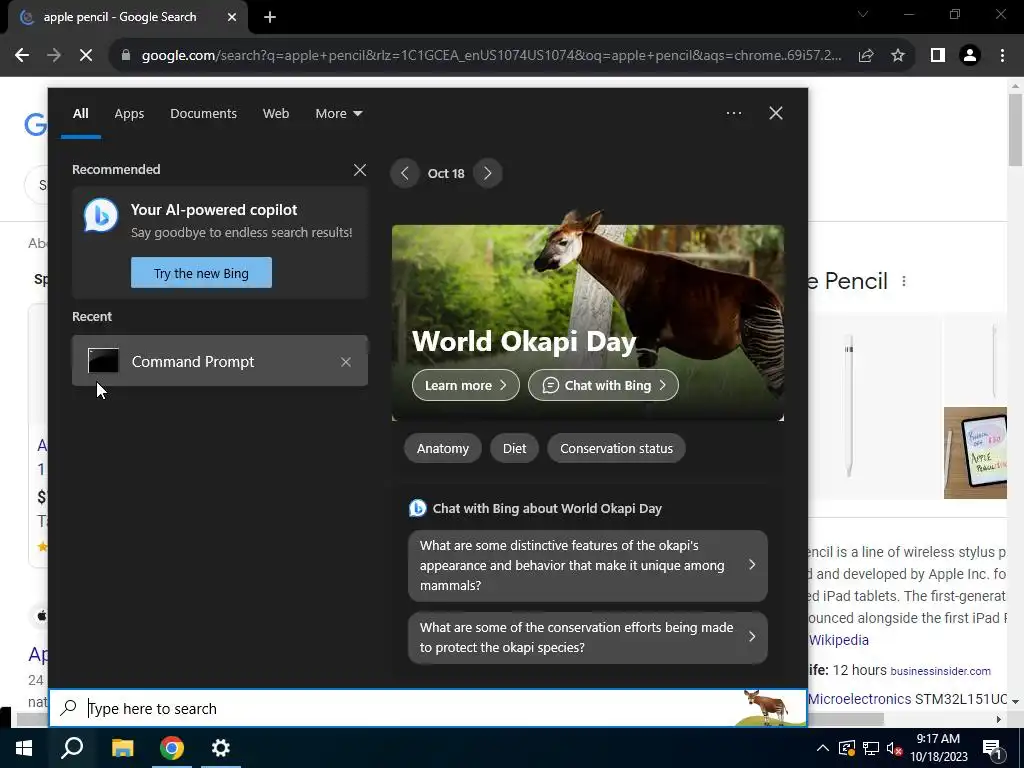
Task: Select the Anatomy chip
Action: 443,449
